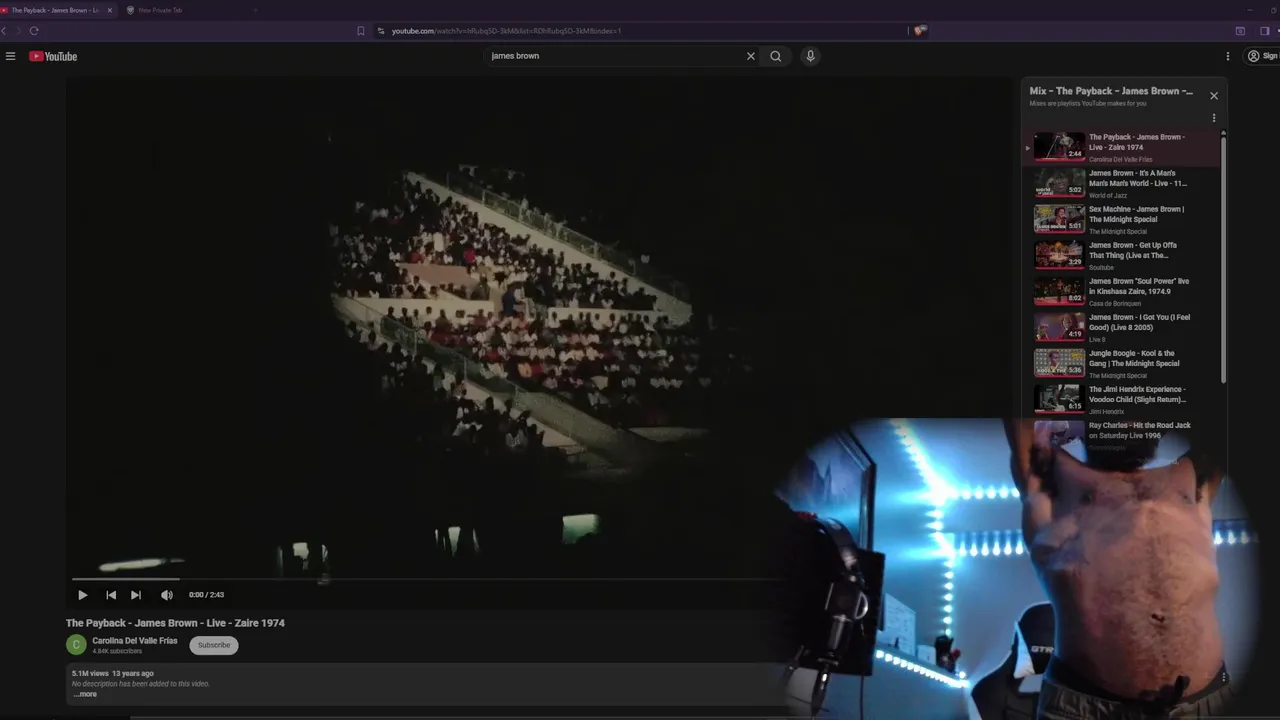Clear the james brown search text
The image size is (1280, 720).
[x=751, y=56]
